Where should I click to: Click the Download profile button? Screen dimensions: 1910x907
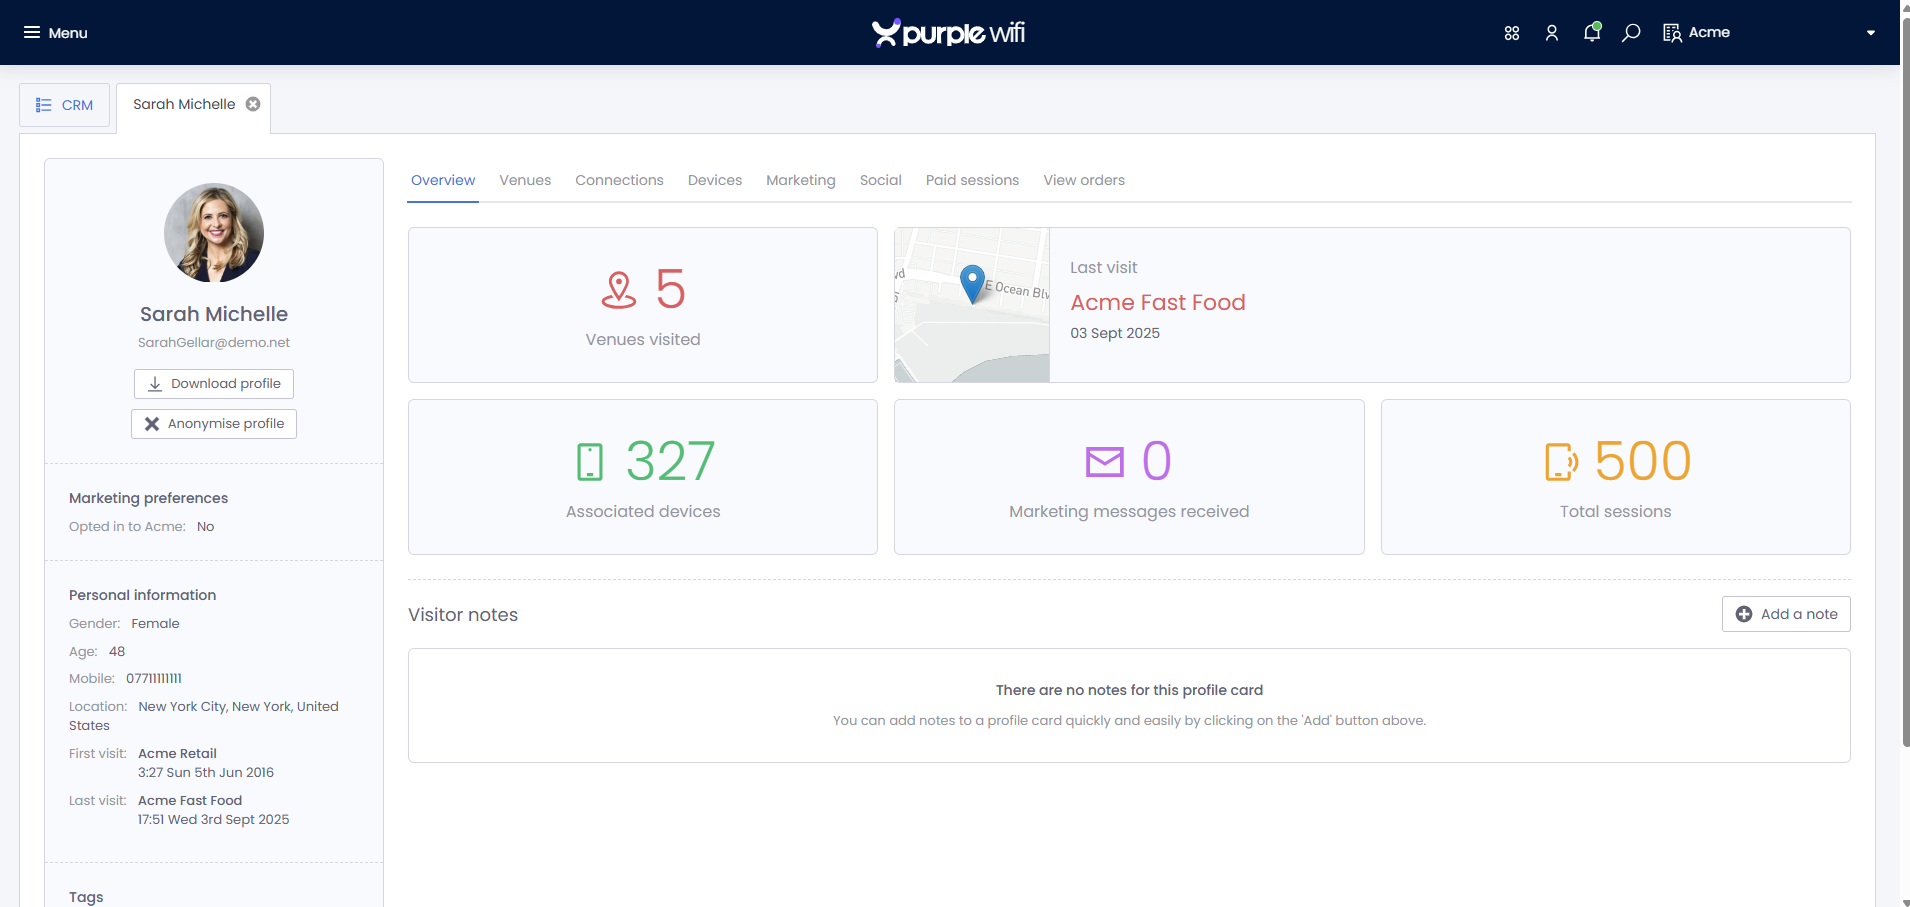pyautogui.click(x=214, y=384)
